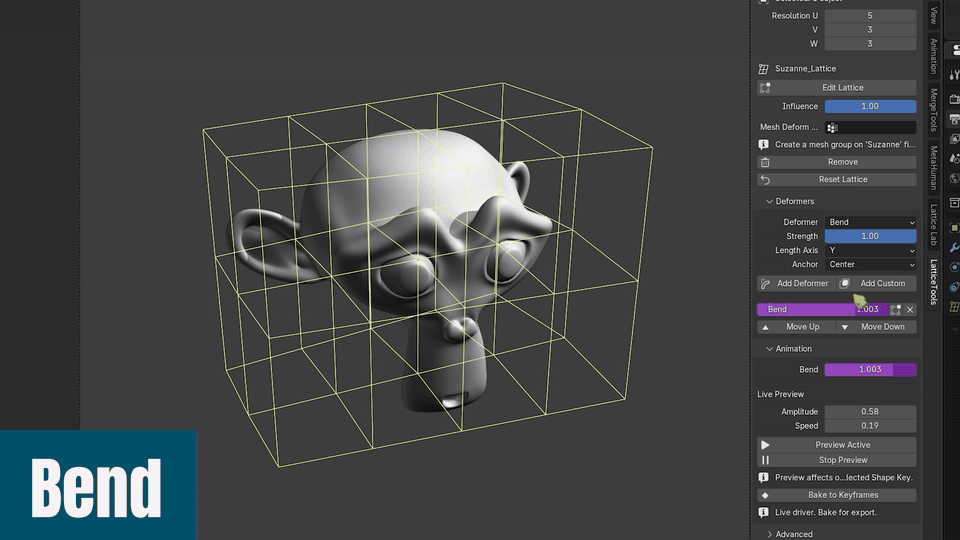This screenshot has width=960, height=540.
Task: Click the Animation Bend value field
Action: point(870,370)
